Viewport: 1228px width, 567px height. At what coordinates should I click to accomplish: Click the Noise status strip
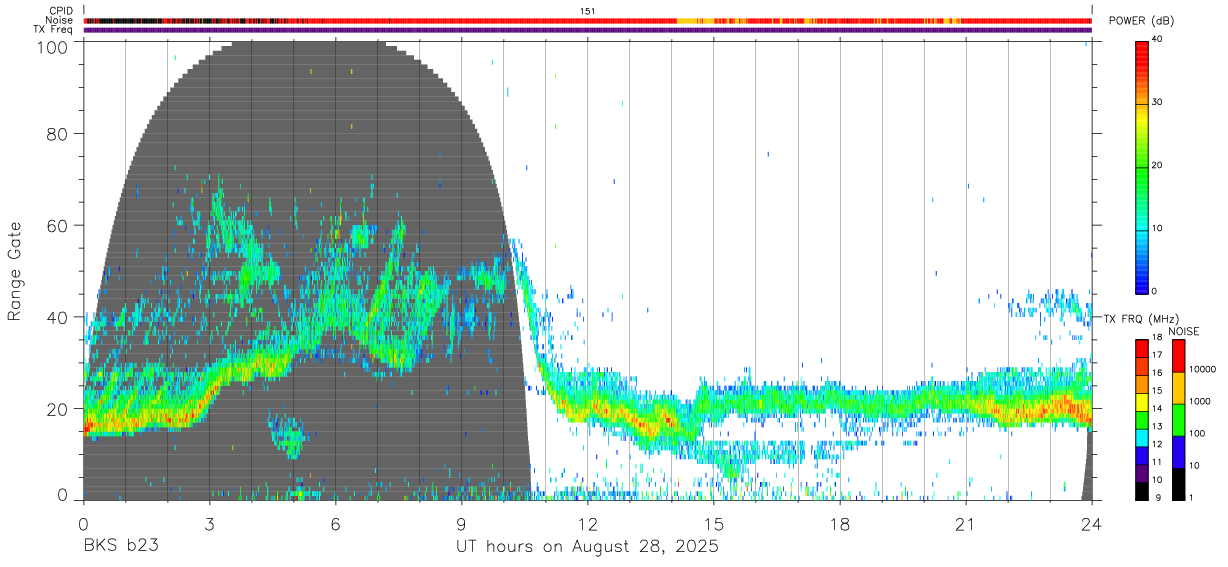coord(588,20)
